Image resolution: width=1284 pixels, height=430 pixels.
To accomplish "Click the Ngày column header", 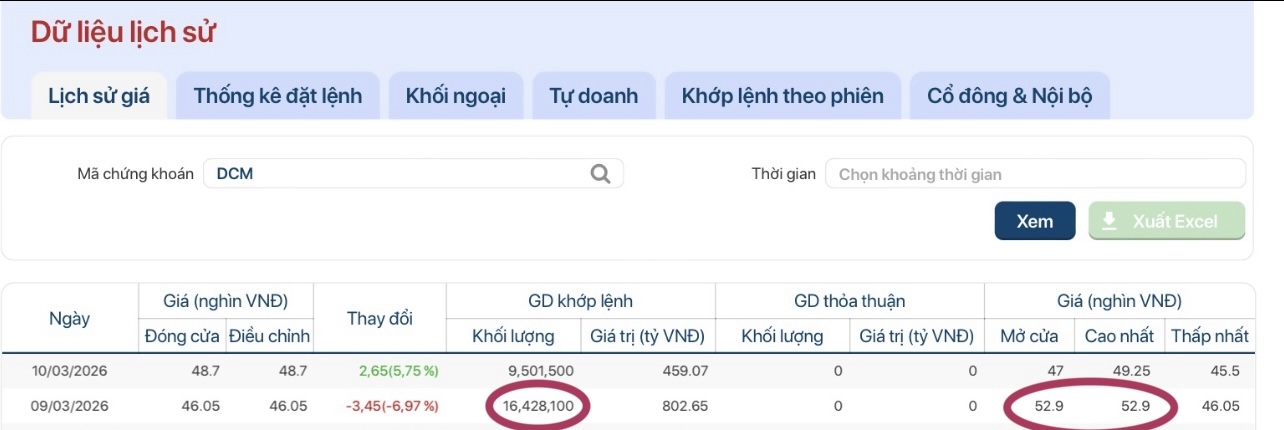I will [x=70, y=318].
